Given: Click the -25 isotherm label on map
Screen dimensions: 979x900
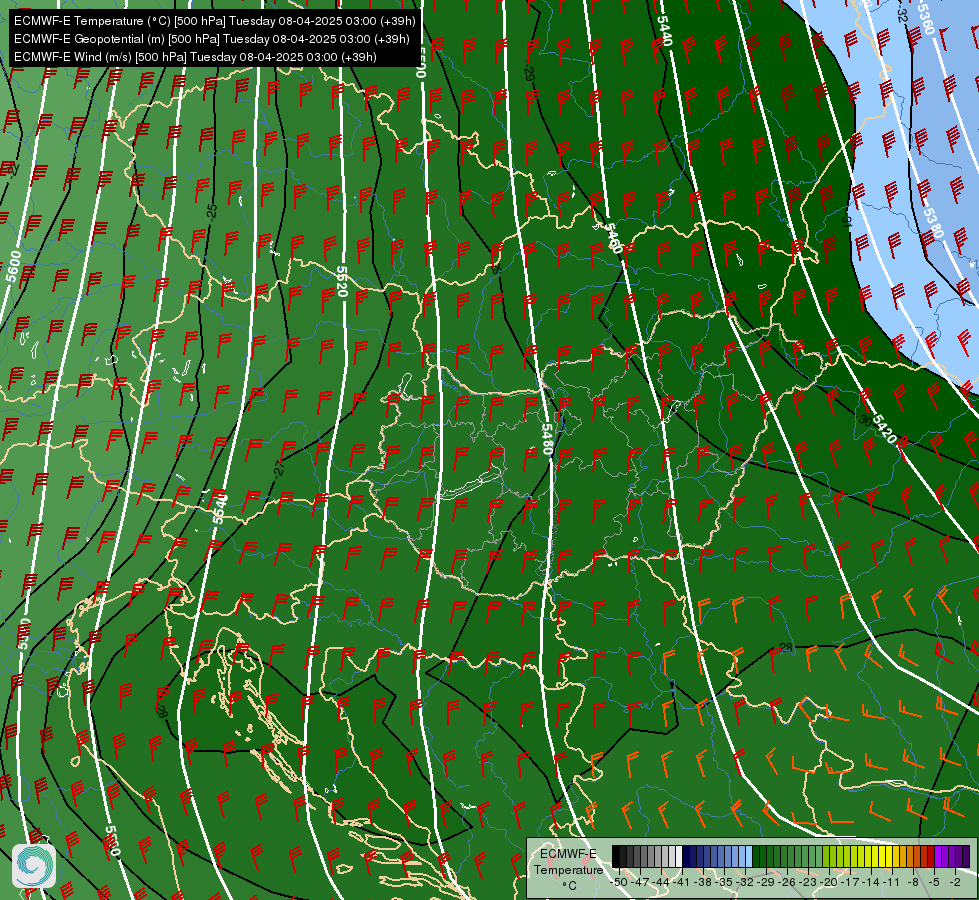Looking at the screenshot, I should point(212,211).
